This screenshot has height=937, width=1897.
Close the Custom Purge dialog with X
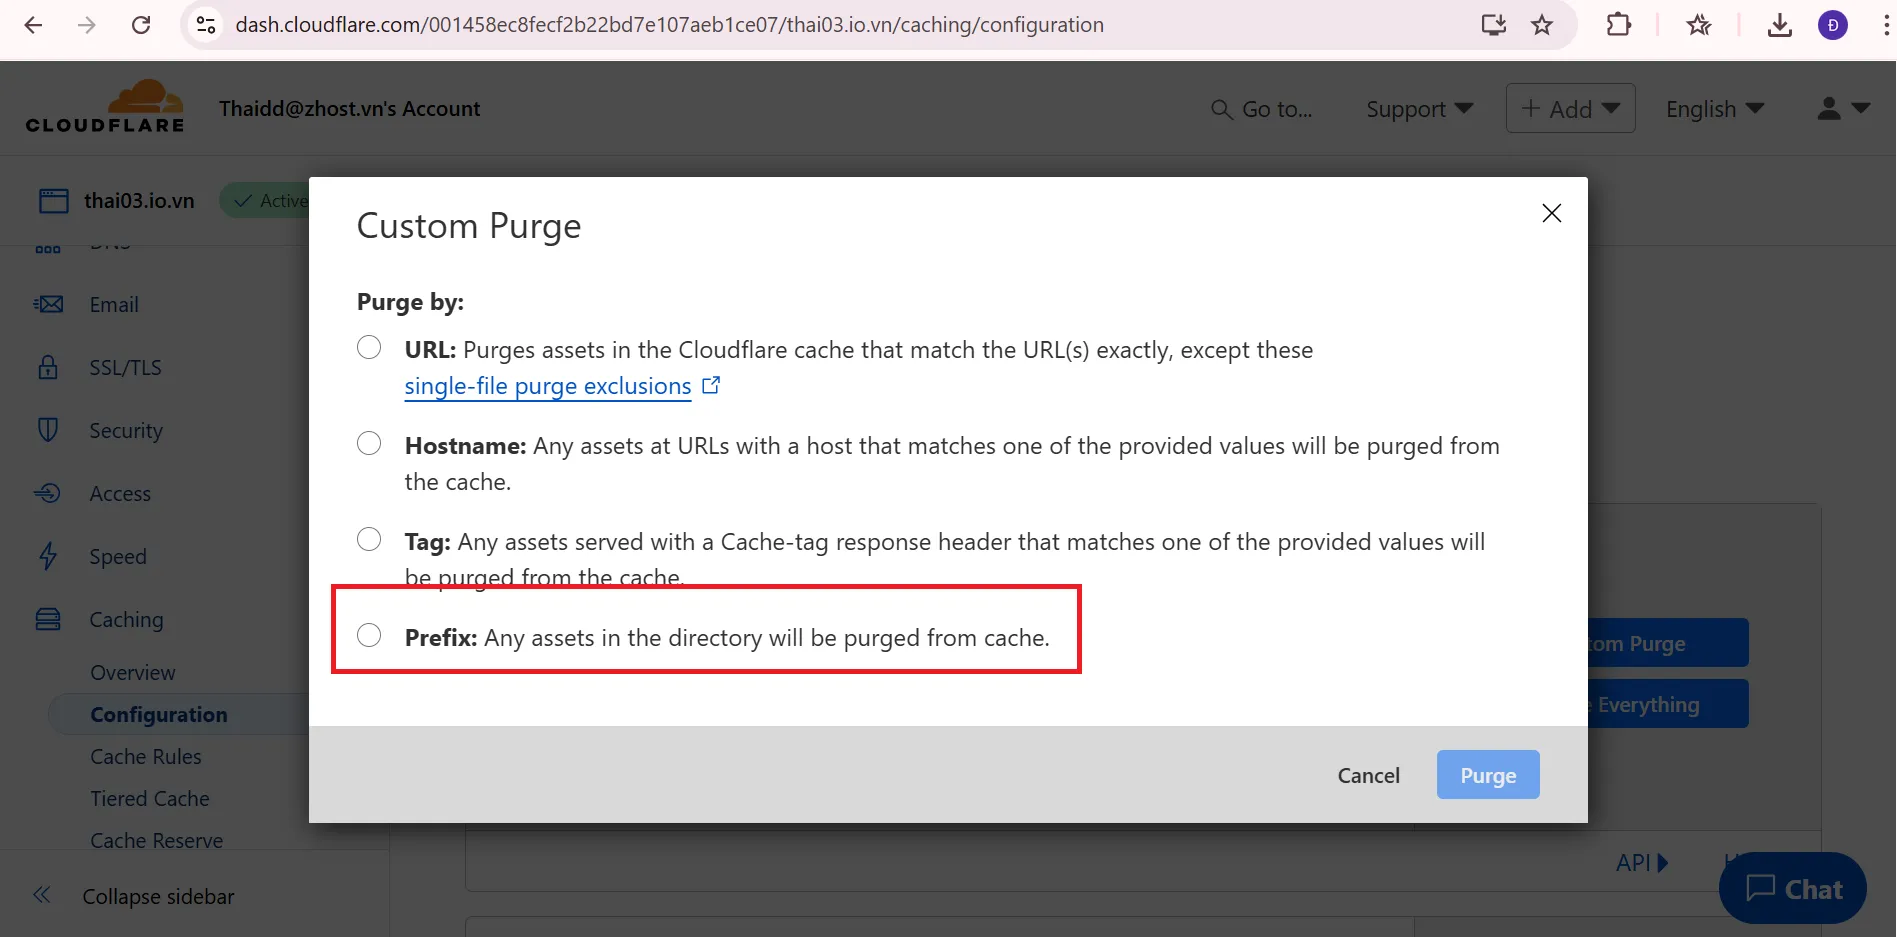coord(1551,213)
